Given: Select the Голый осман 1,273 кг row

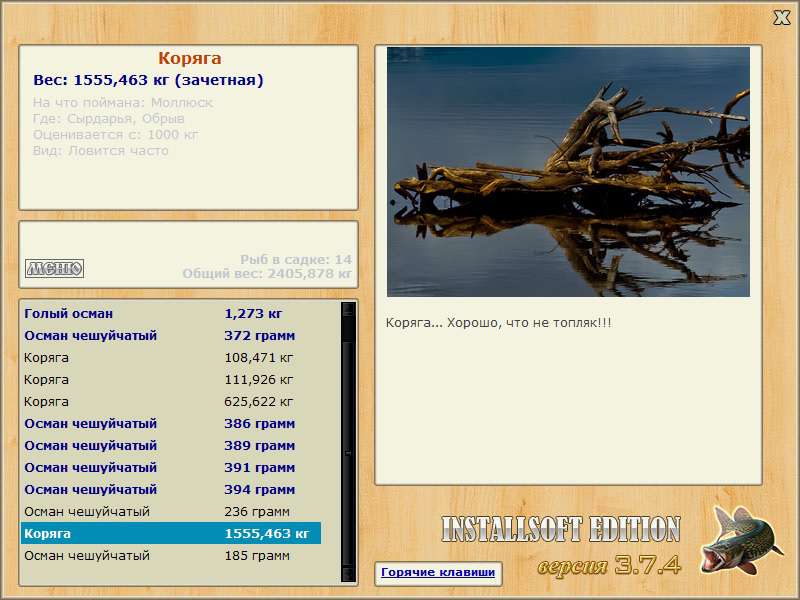Looking at the screenshot, I should pos(171,313).
